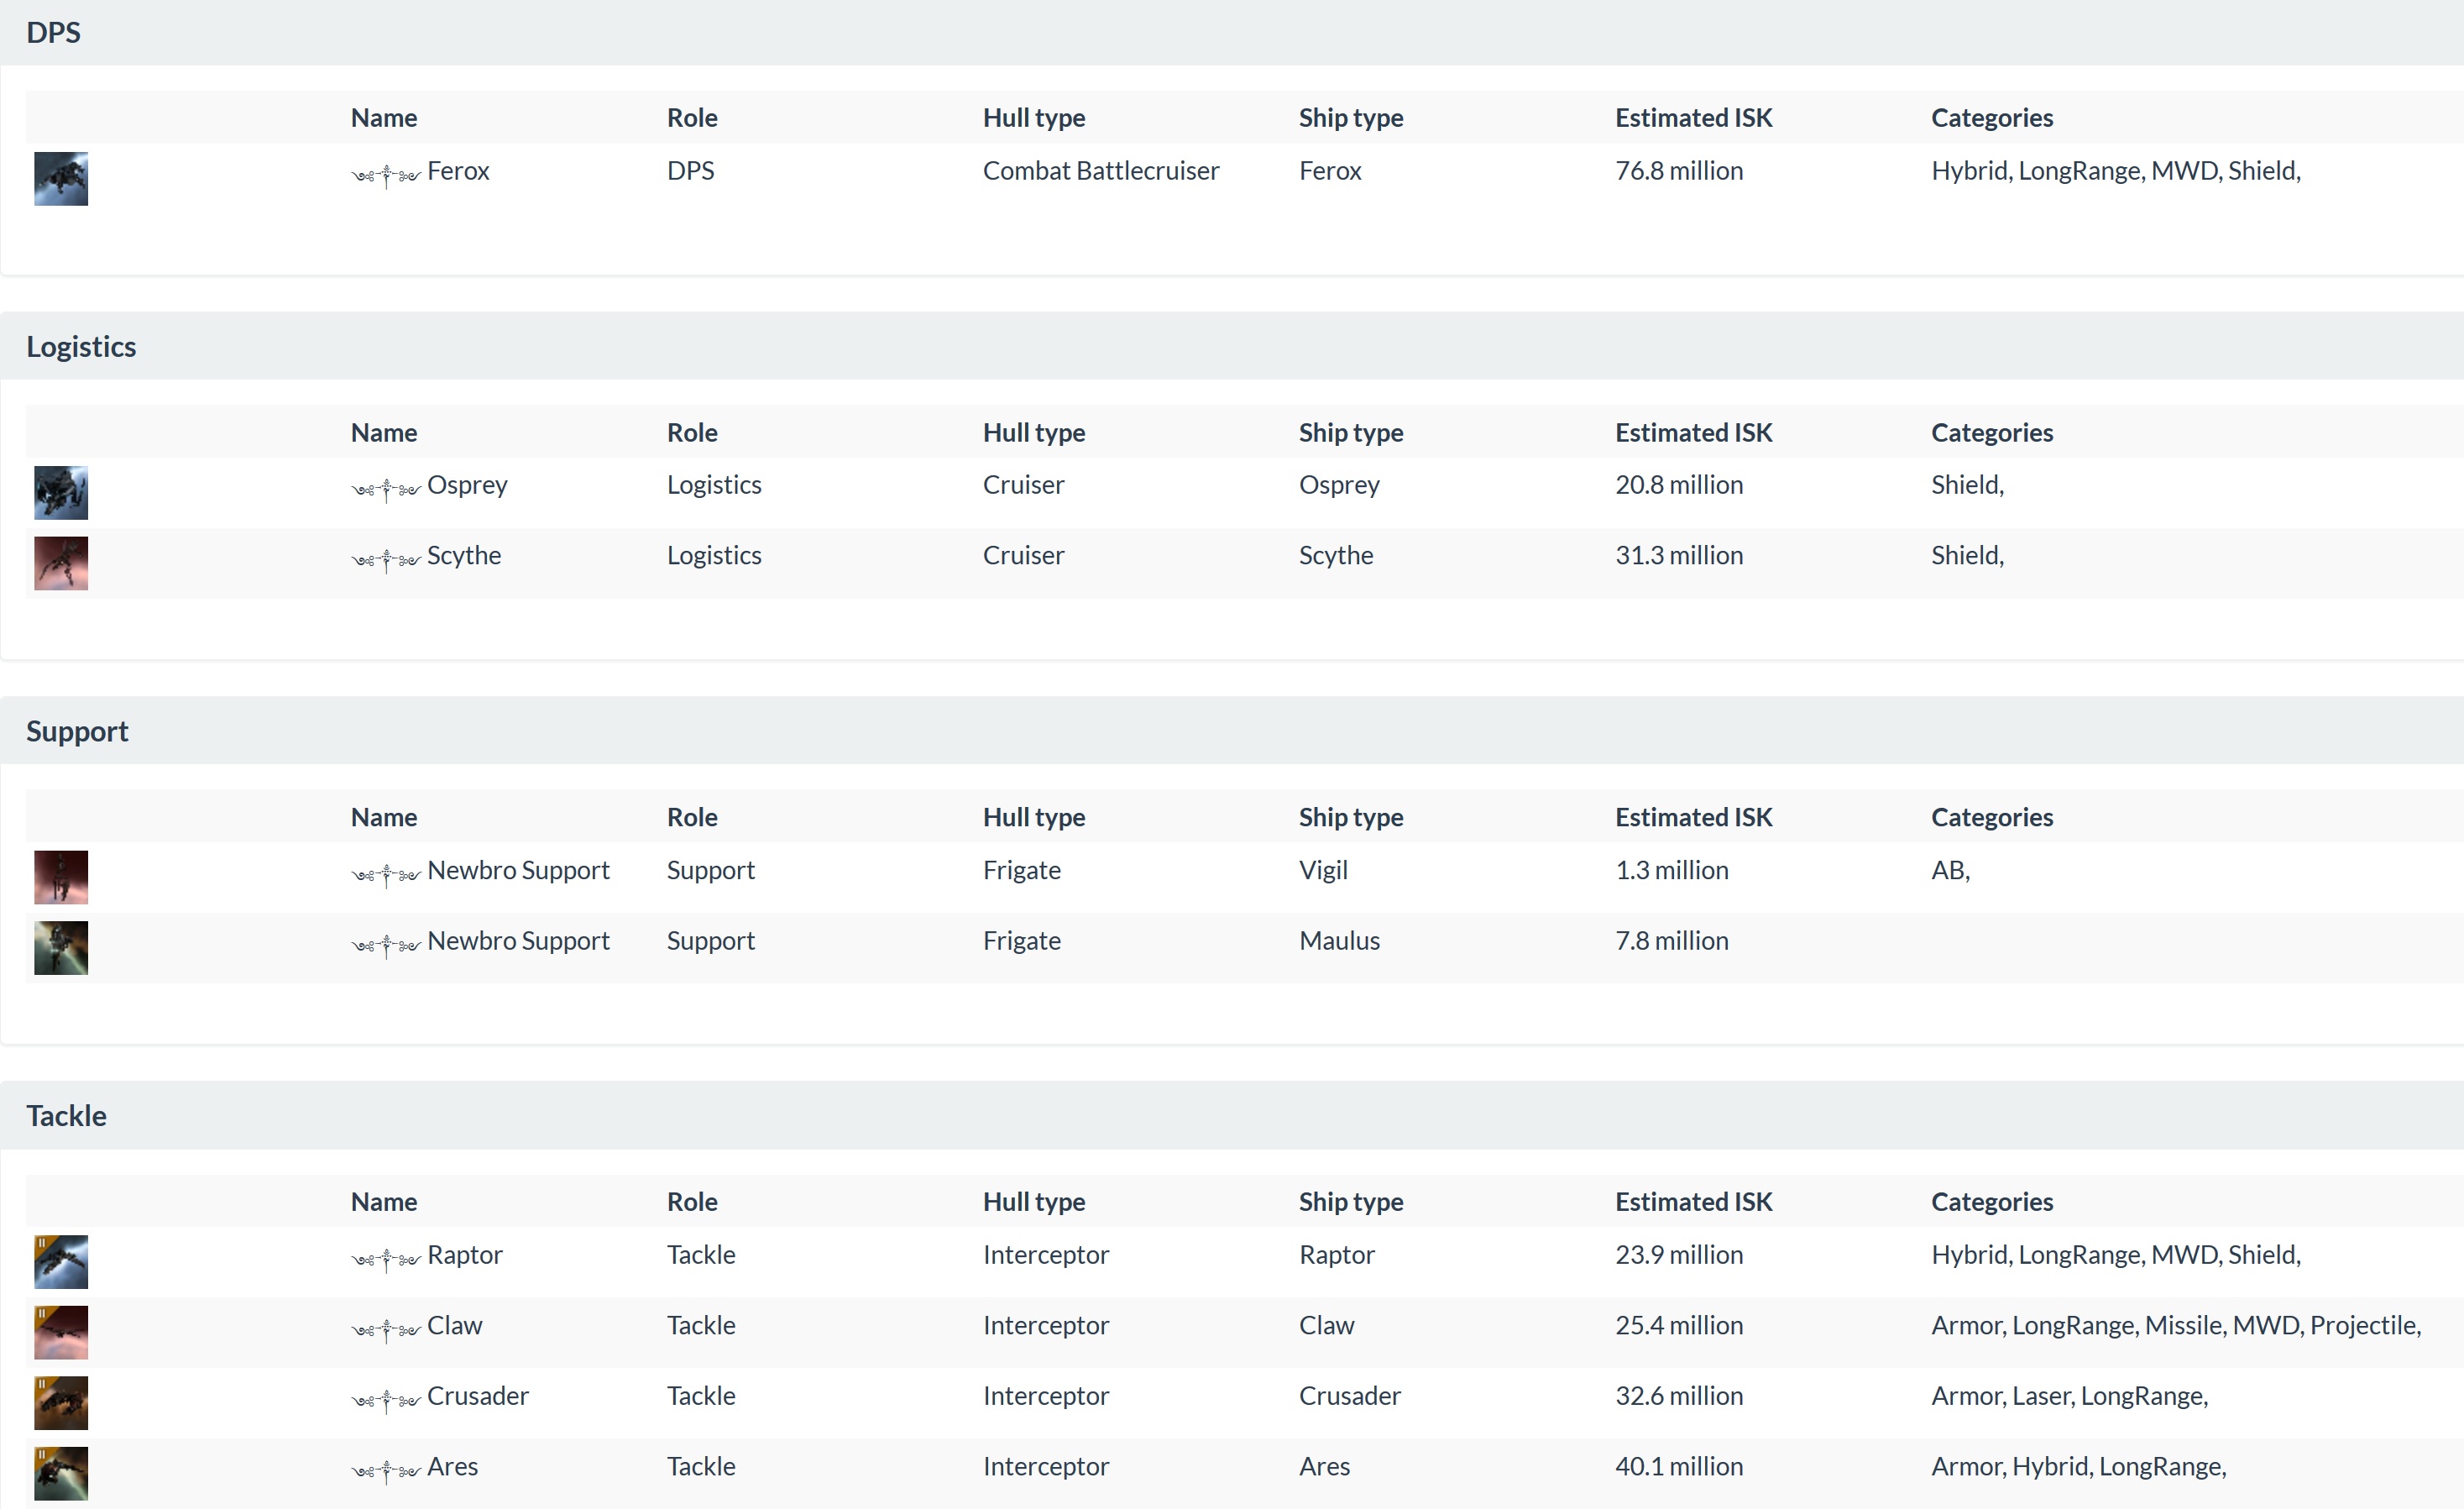The height and width of the screenshot is (1509, 2464).
Task: Open the Newbro Support Vigil fitting link
Action: (518, 870)
